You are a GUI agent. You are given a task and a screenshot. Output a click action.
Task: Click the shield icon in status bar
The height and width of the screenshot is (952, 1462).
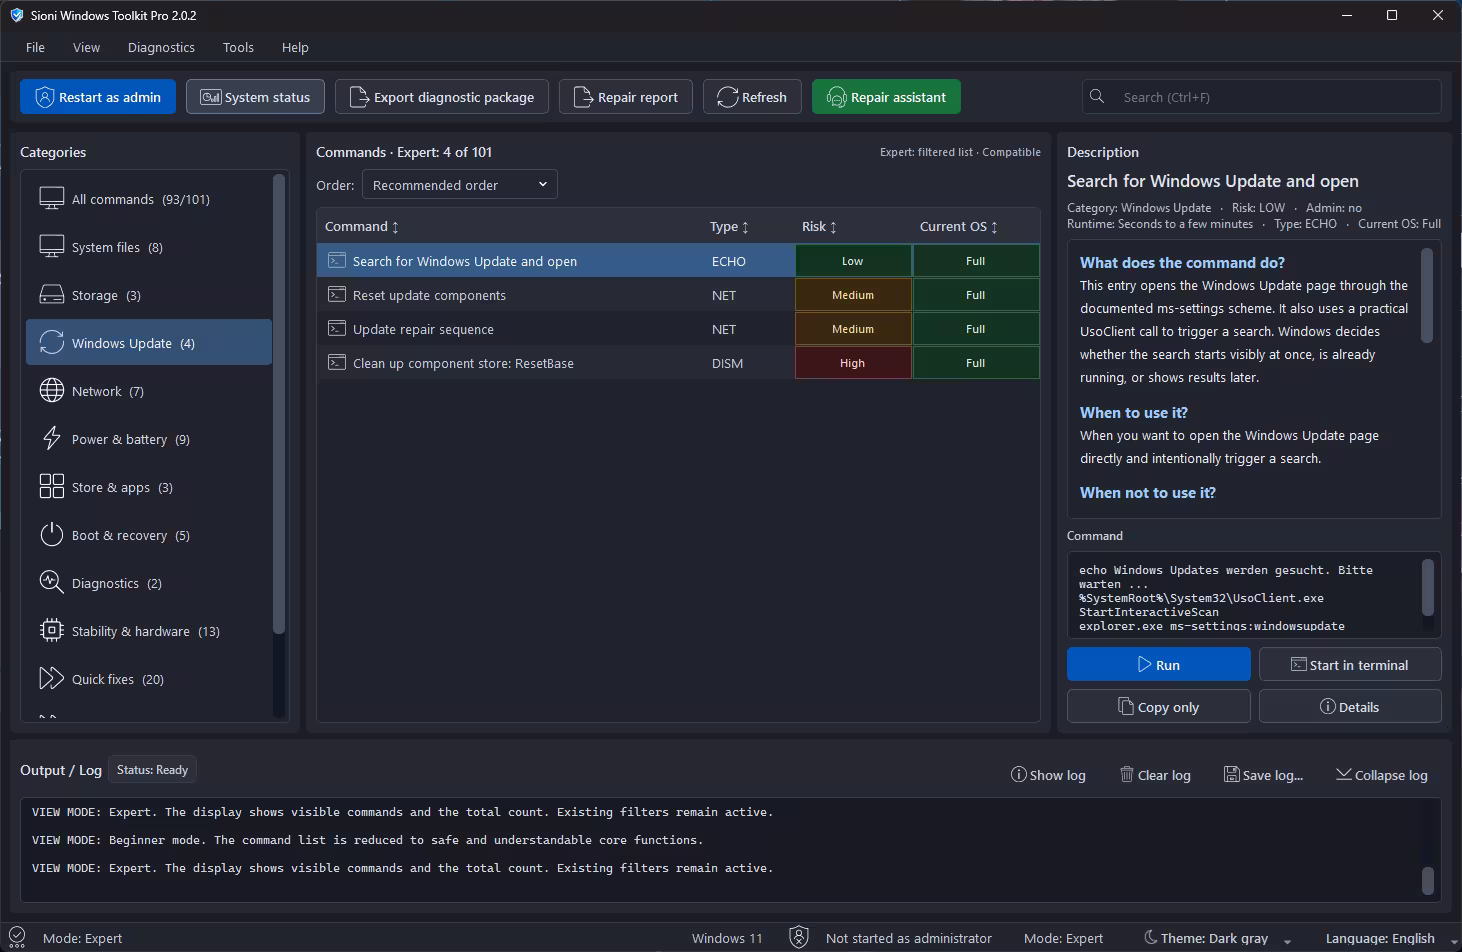798,938
